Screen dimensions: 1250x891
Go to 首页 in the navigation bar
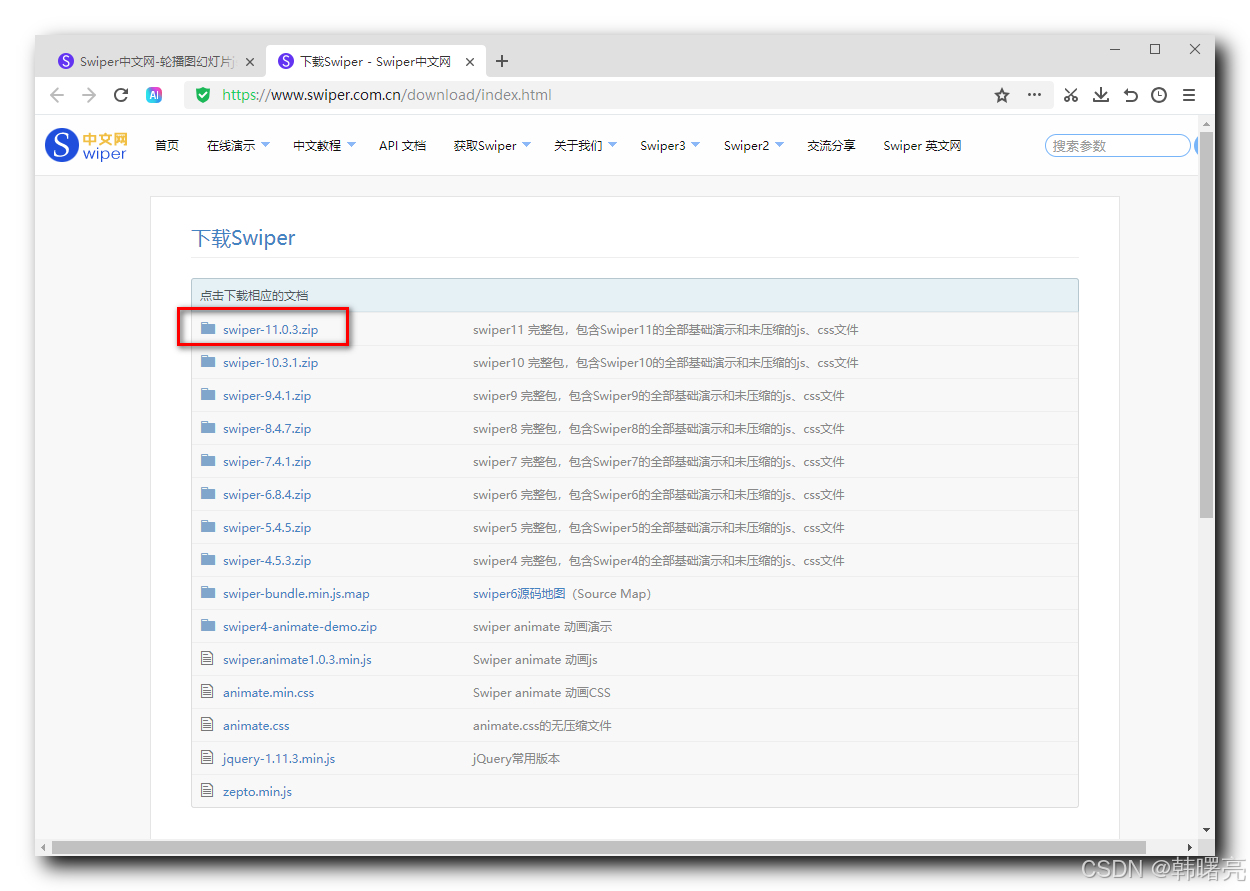coord(167,145)
